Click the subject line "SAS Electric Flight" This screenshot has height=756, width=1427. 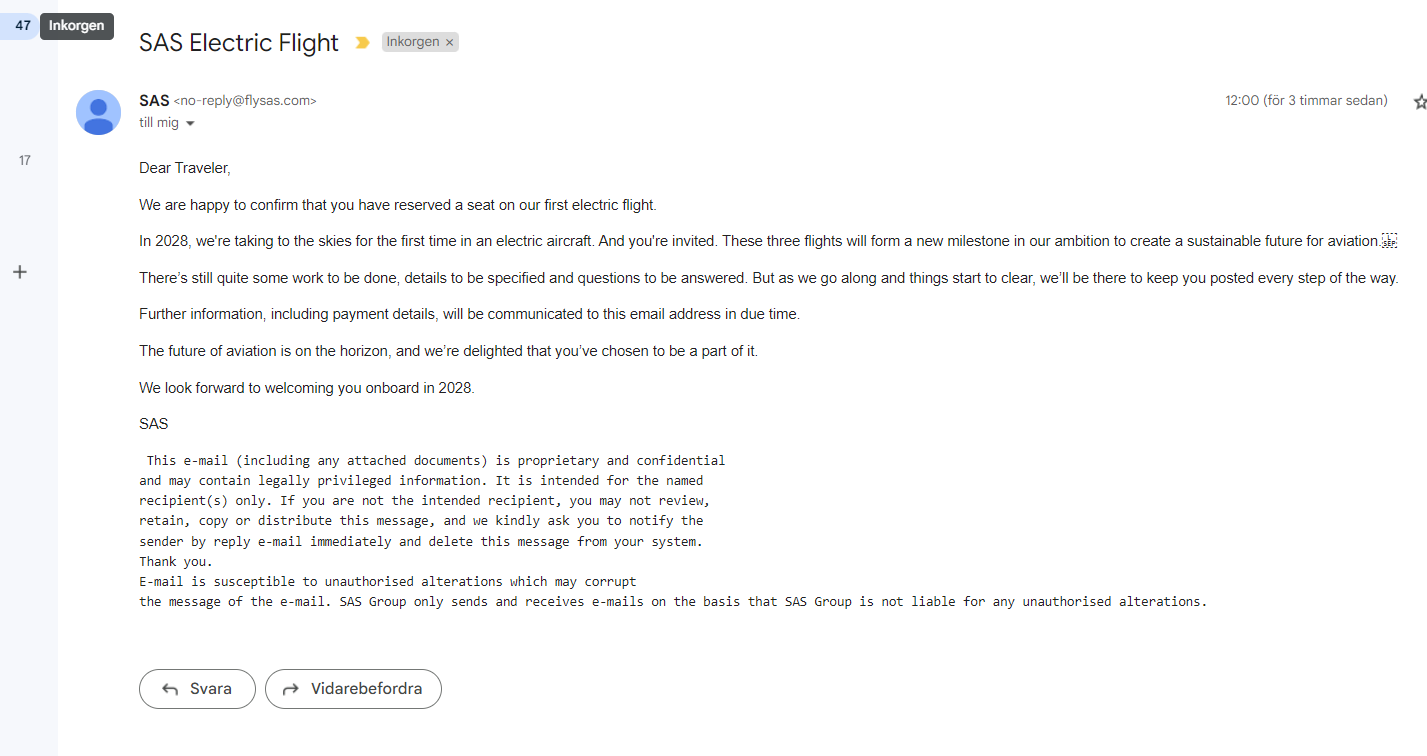coord(239,43)
